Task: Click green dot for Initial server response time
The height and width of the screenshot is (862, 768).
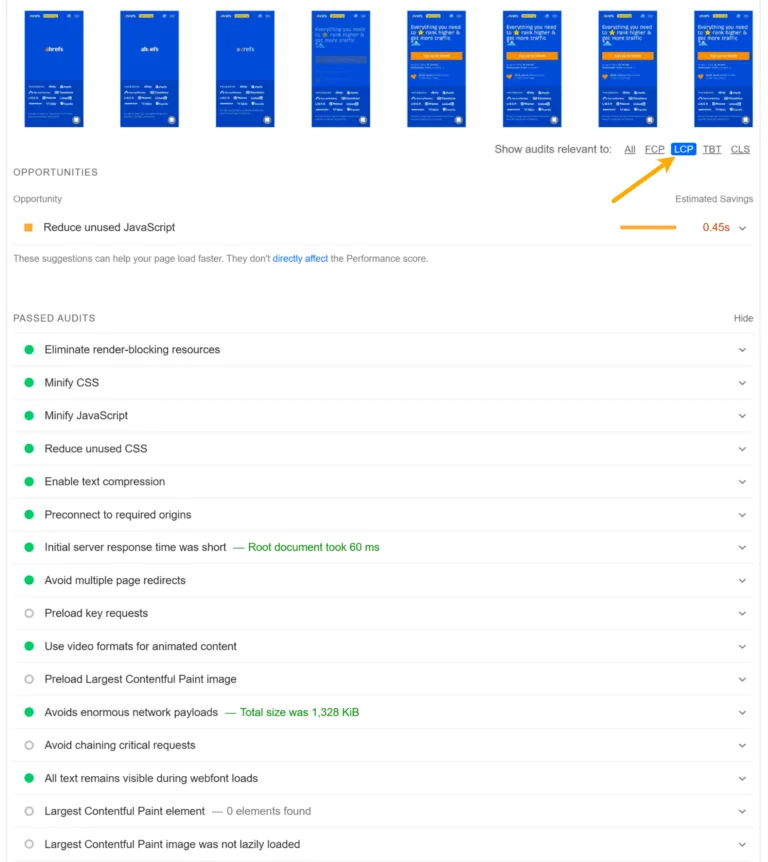Action: (29, 548)
